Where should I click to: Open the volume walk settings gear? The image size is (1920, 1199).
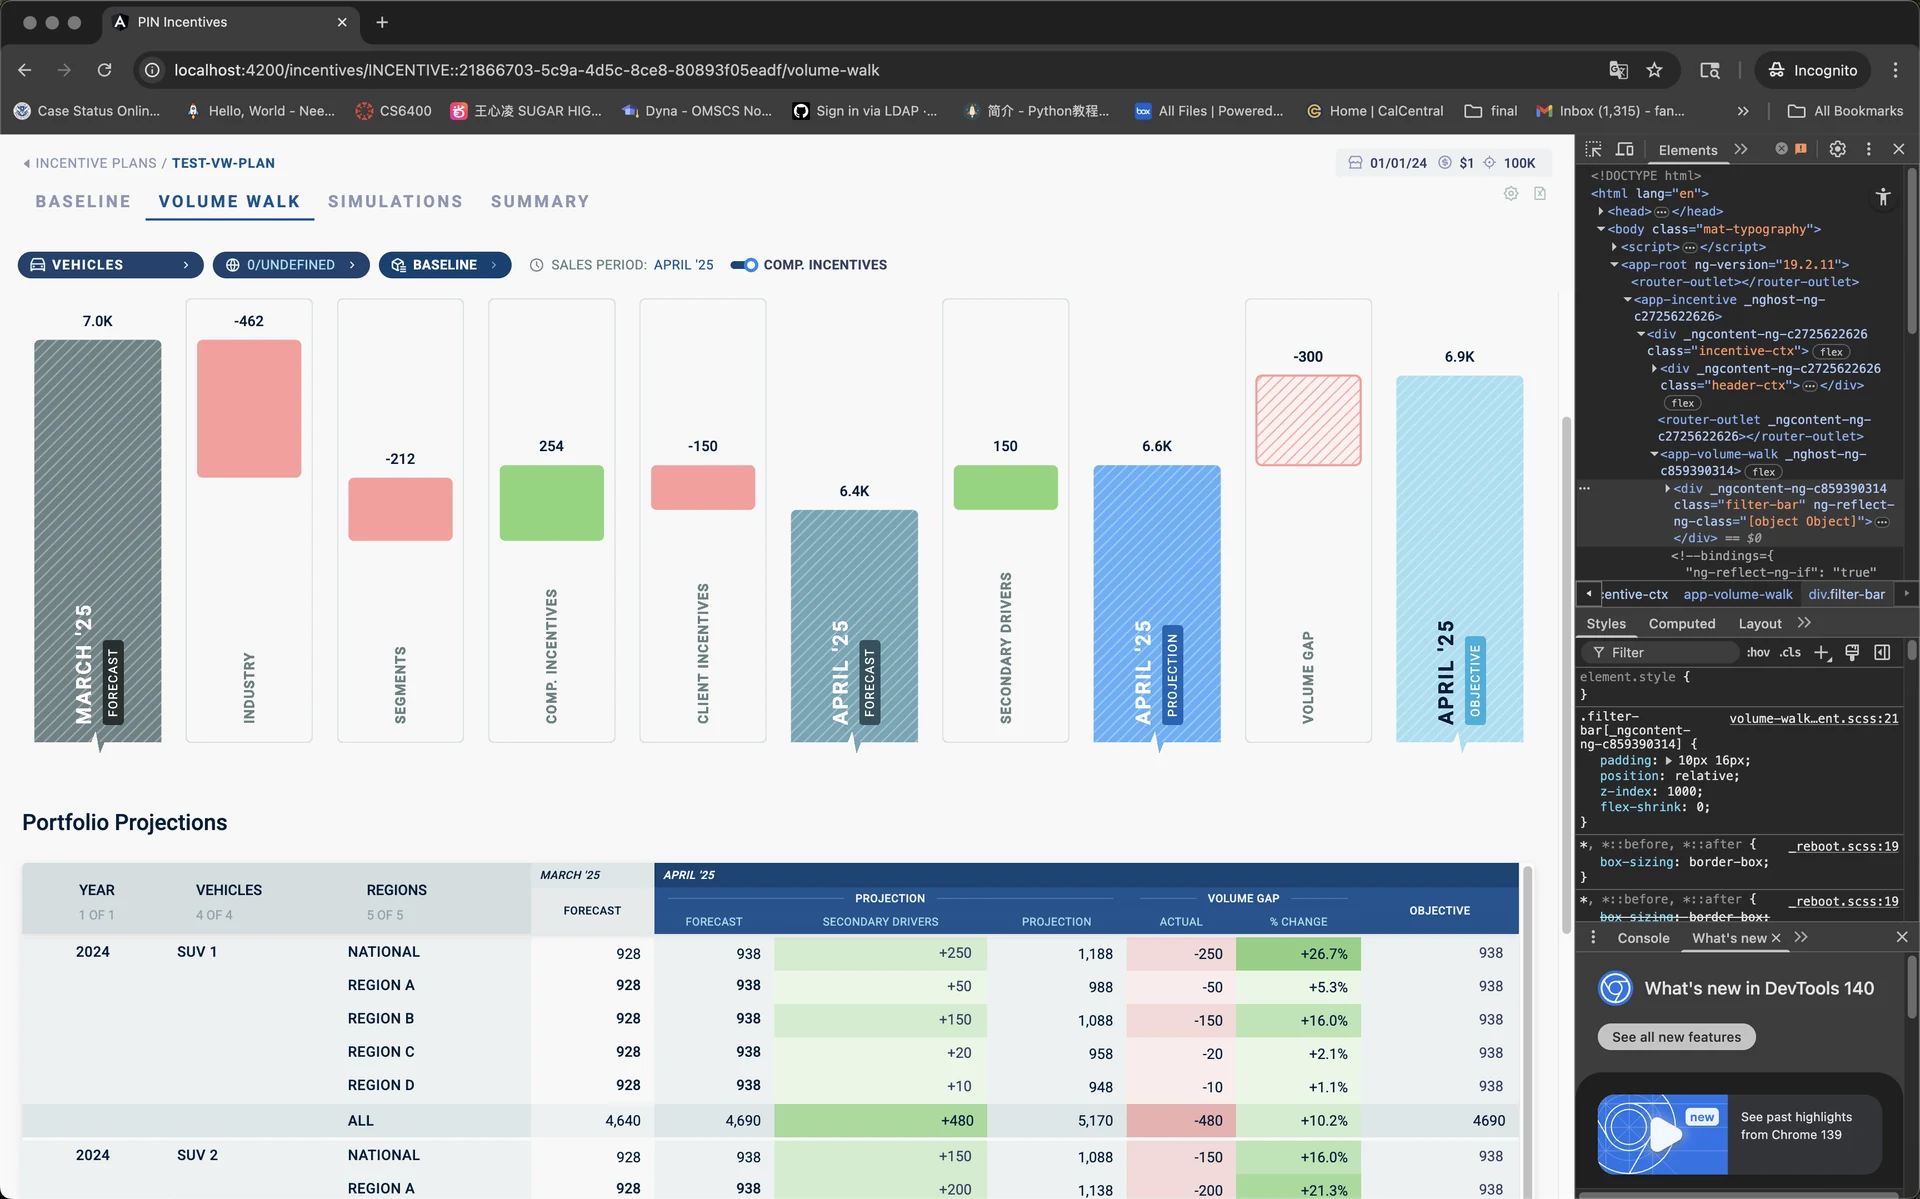tap(1511, 194)
